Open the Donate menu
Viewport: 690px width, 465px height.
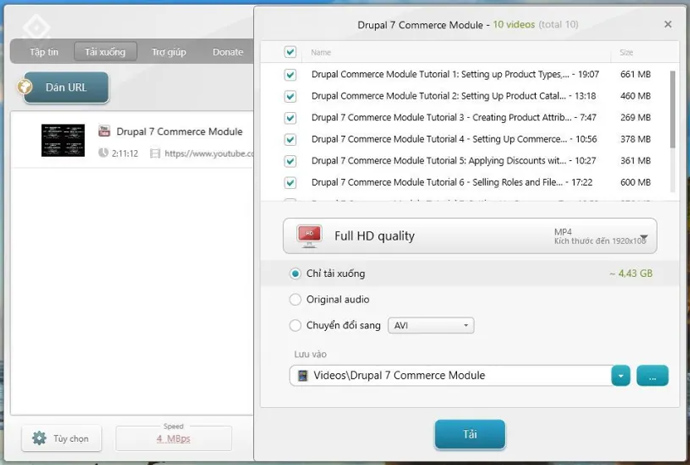click(228, 52)
